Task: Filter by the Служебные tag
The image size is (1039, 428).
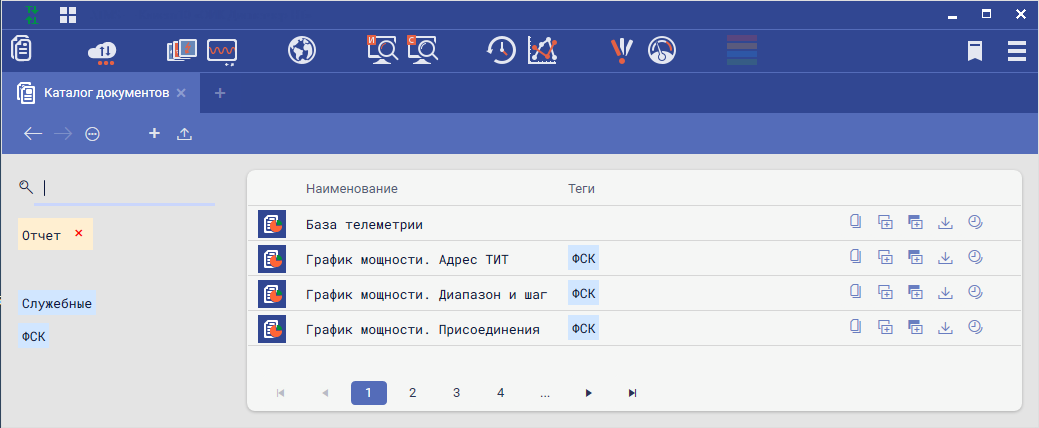Action: 57,303
